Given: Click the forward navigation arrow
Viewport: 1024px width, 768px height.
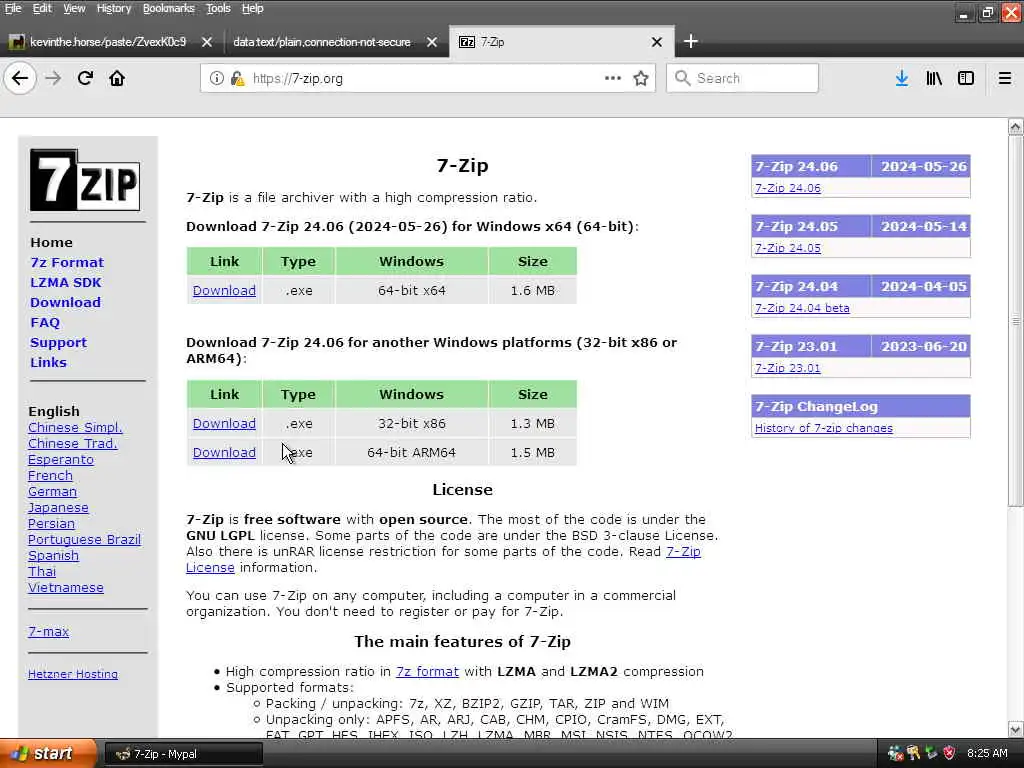Looking at the screenshot, I should (53, 78).
